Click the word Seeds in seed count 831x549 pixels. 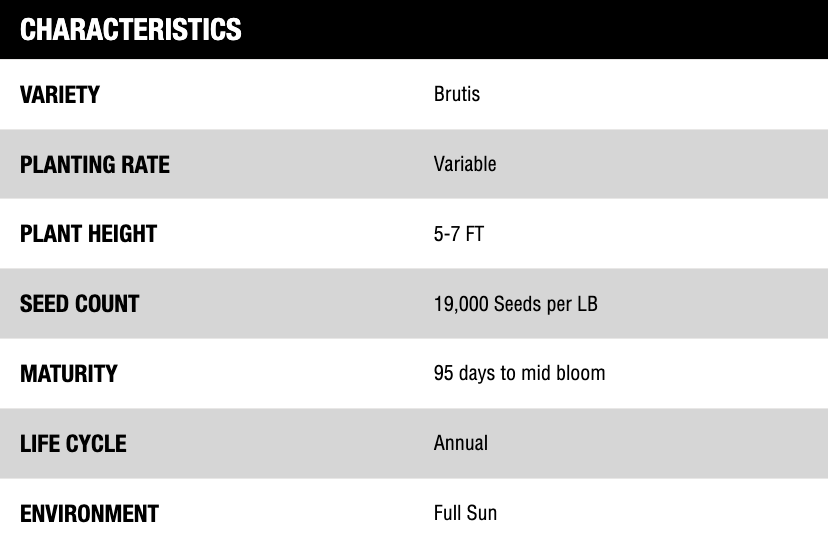(x=518, y=304)
